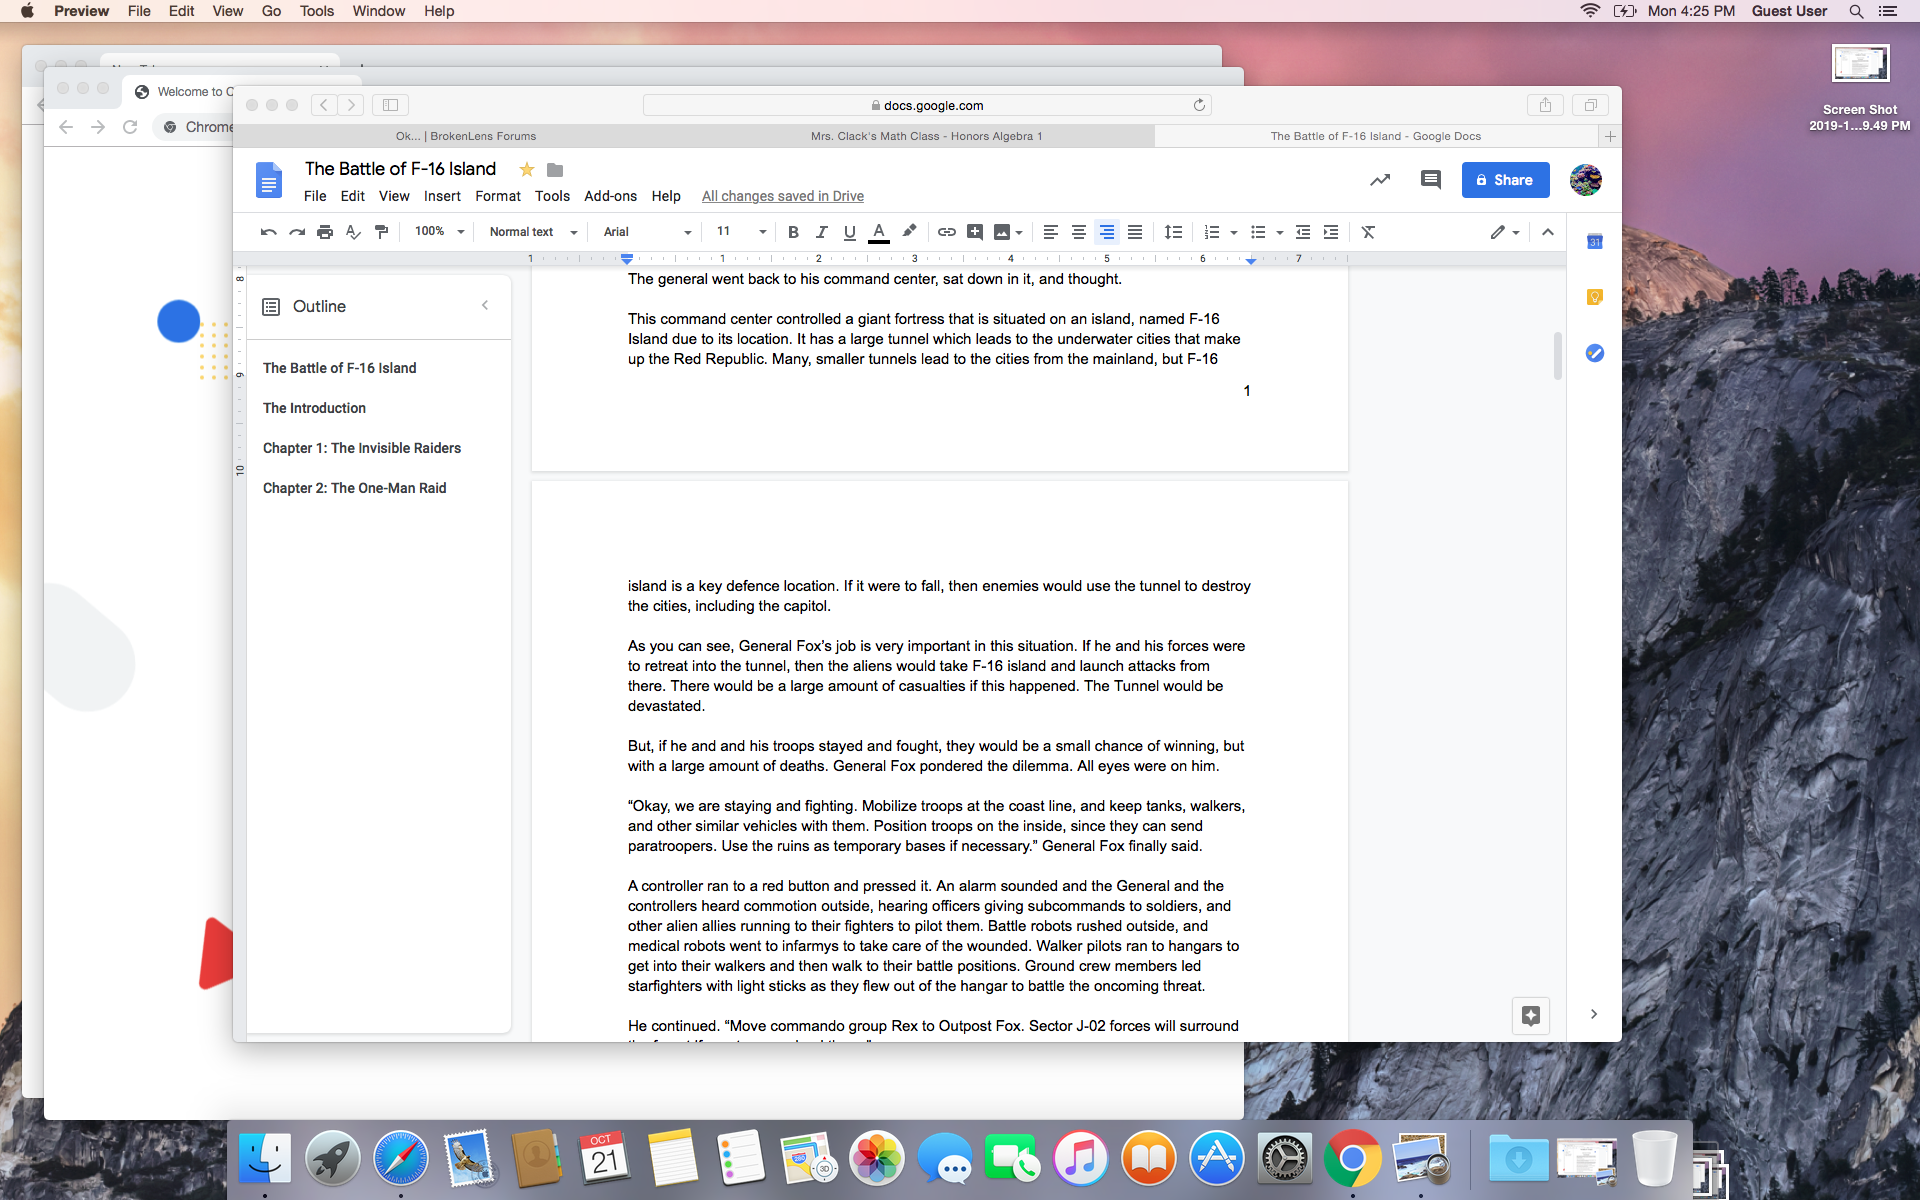Toggle bold formatting
The height and width of the screenshot is (1200, 1920).
pyautogui.click(x=793, y=232)
